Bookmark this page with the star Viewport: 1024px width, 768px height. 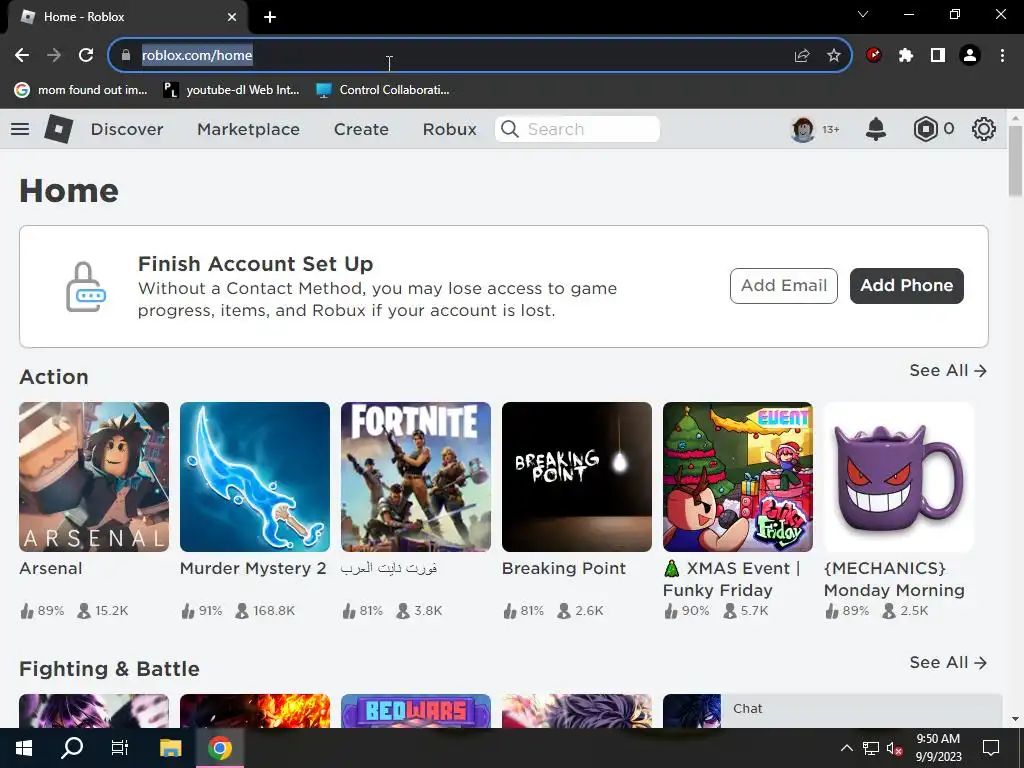coord(834,56)
